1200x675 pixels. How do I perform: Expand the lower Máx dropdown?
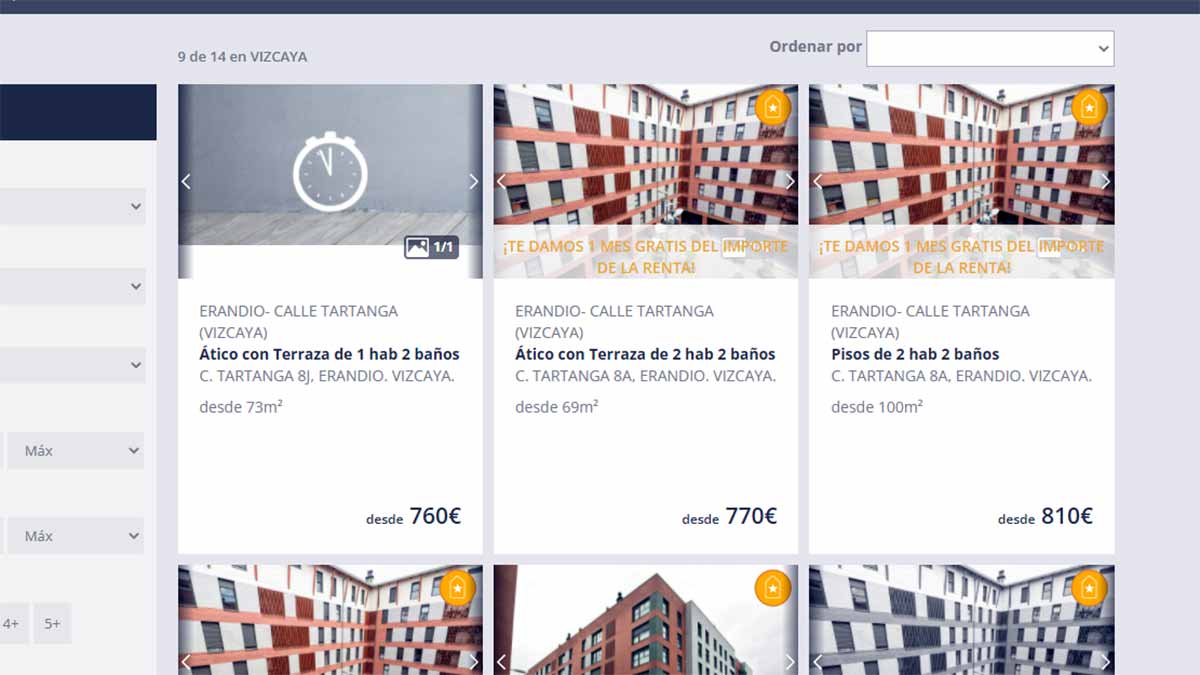pyautogui.click(x=75, y=536)
